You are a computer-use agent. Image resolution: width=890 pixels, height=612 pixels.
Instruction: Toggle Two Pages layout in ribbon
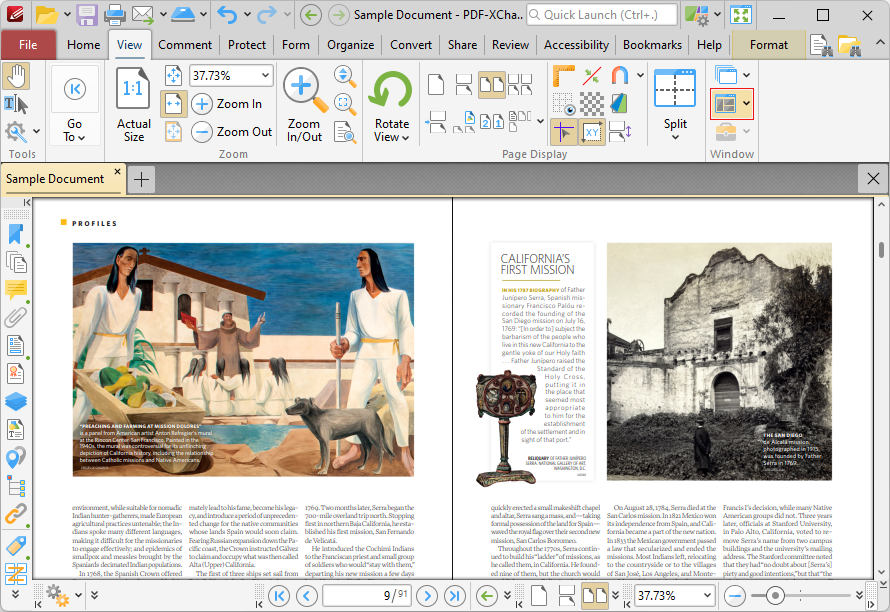point(492,85)
